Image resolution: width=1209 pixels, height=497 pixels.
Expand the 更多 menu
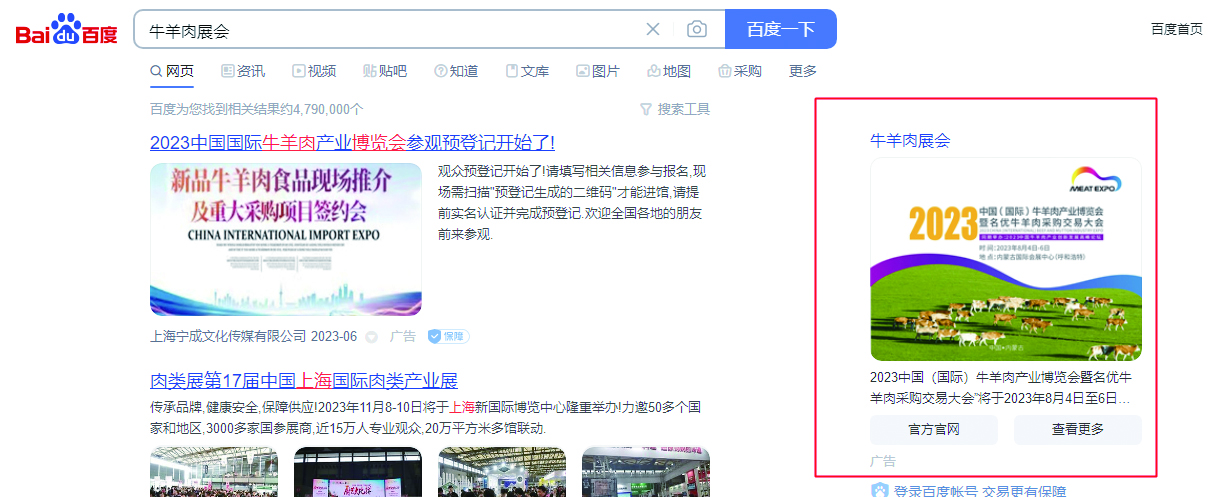click(x=803, y=71)
